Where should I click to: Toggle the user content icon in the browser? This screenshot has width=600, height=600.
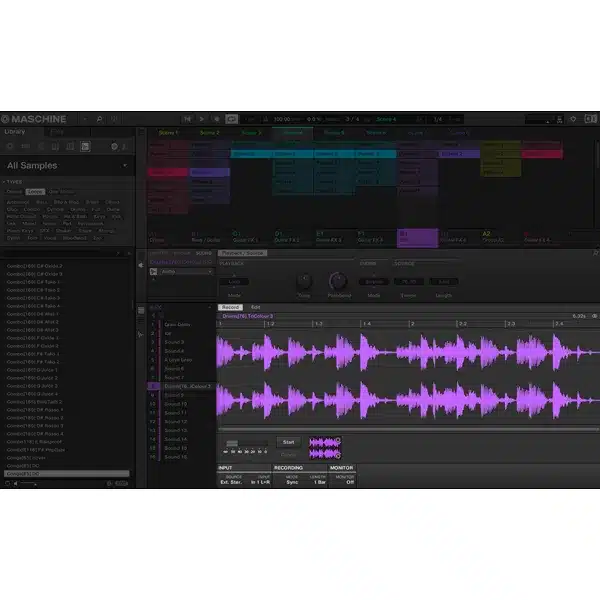click(114, 146)
